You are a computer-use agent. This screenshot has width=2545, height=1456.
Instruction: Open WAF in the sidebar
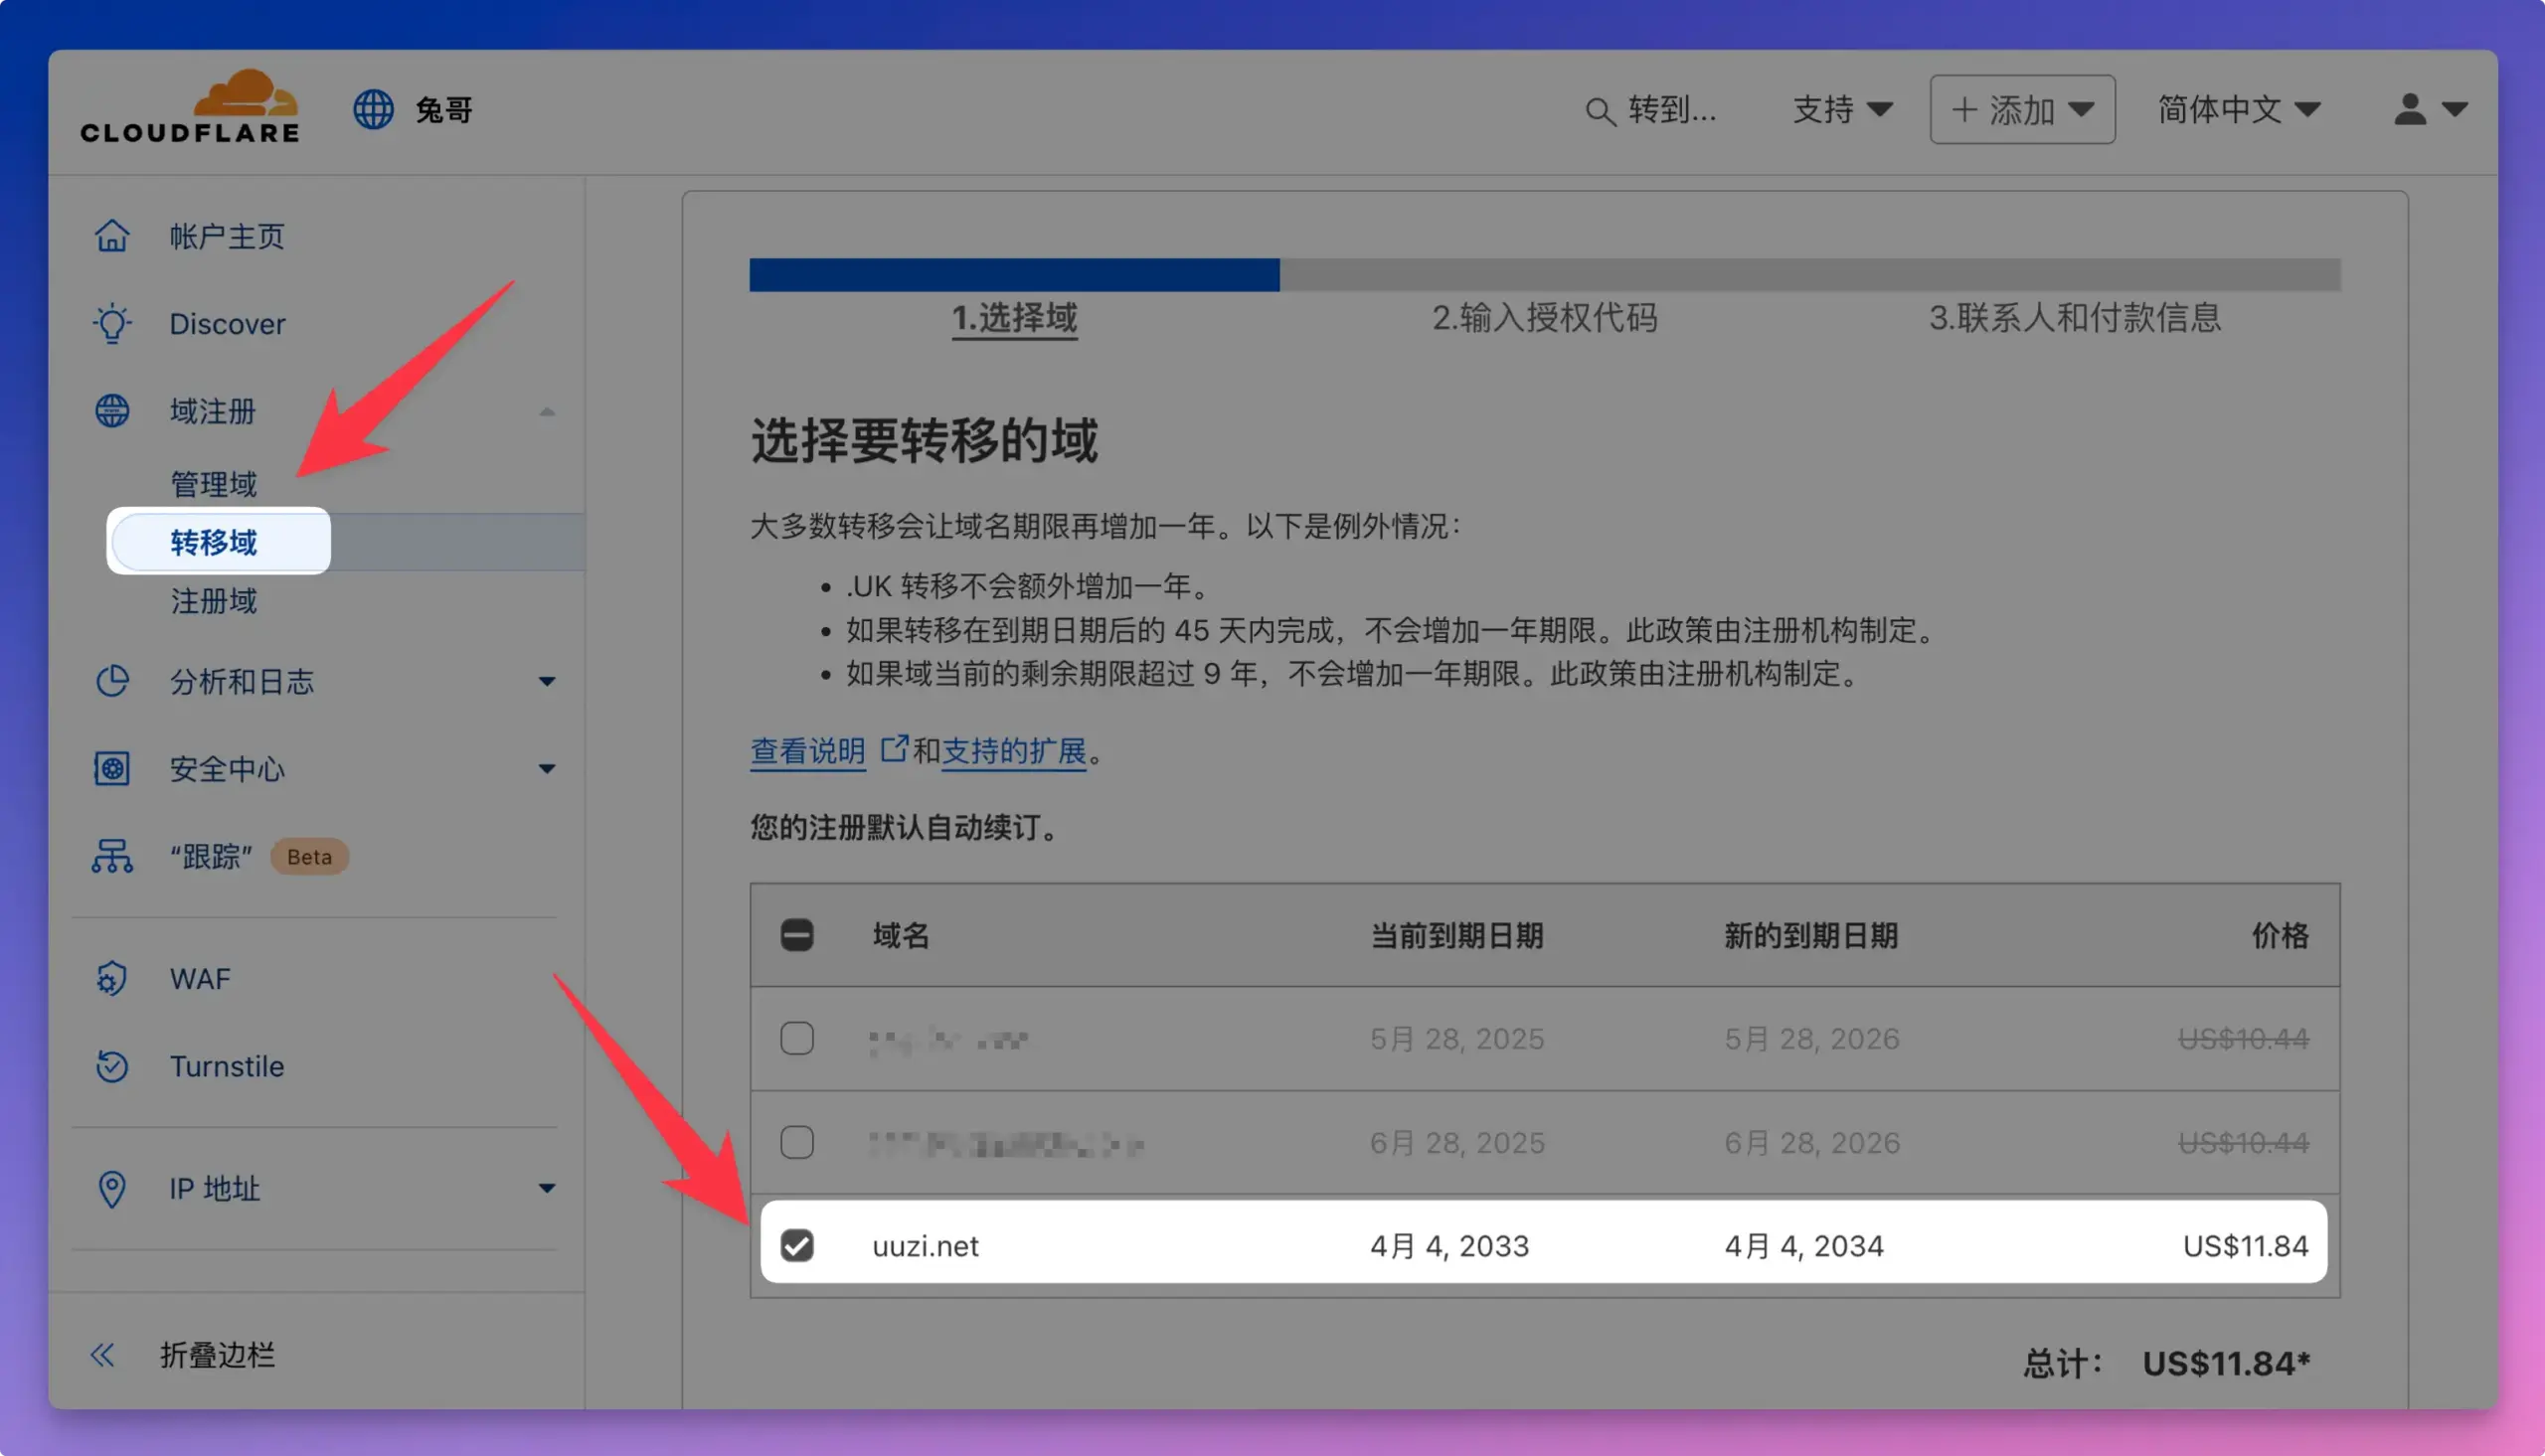pyautogui.click(x=200, y=978)
